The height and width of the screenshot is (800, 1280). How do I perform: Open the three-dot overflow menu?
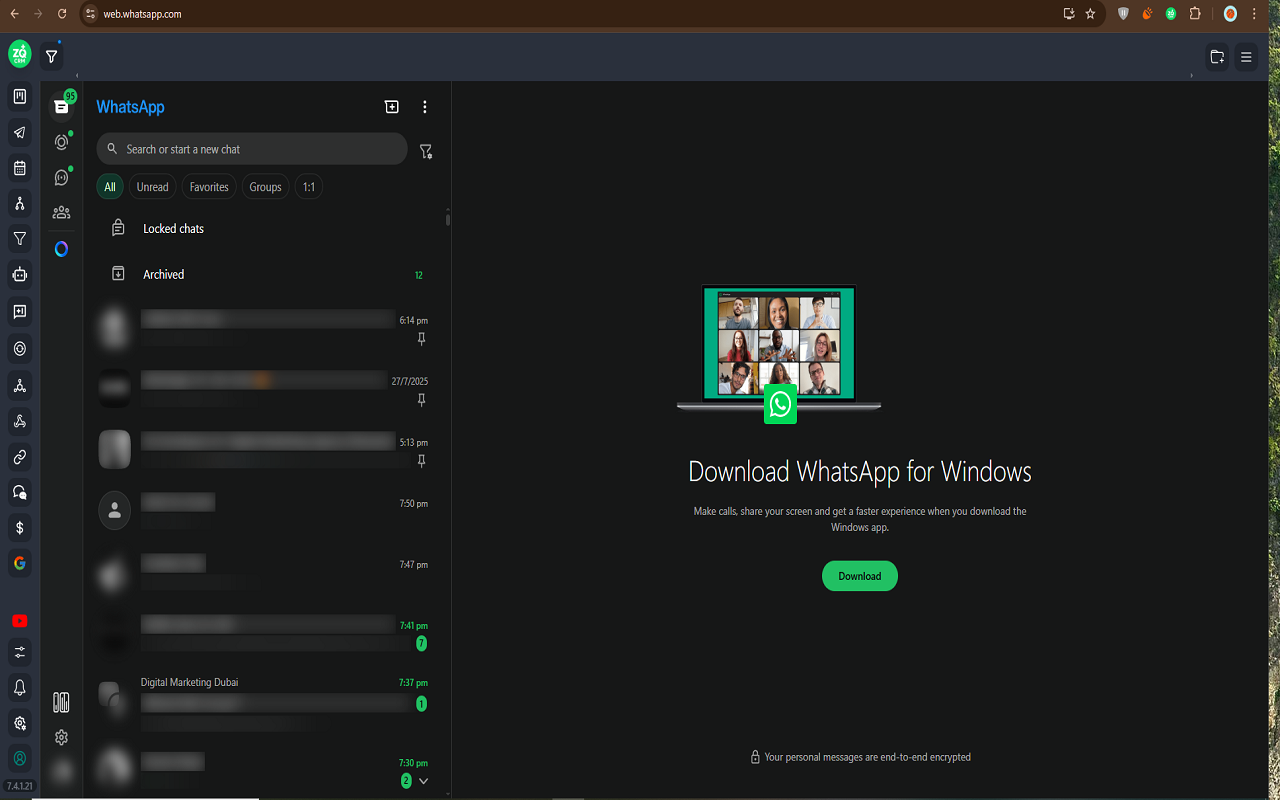[x=424, y=107]
